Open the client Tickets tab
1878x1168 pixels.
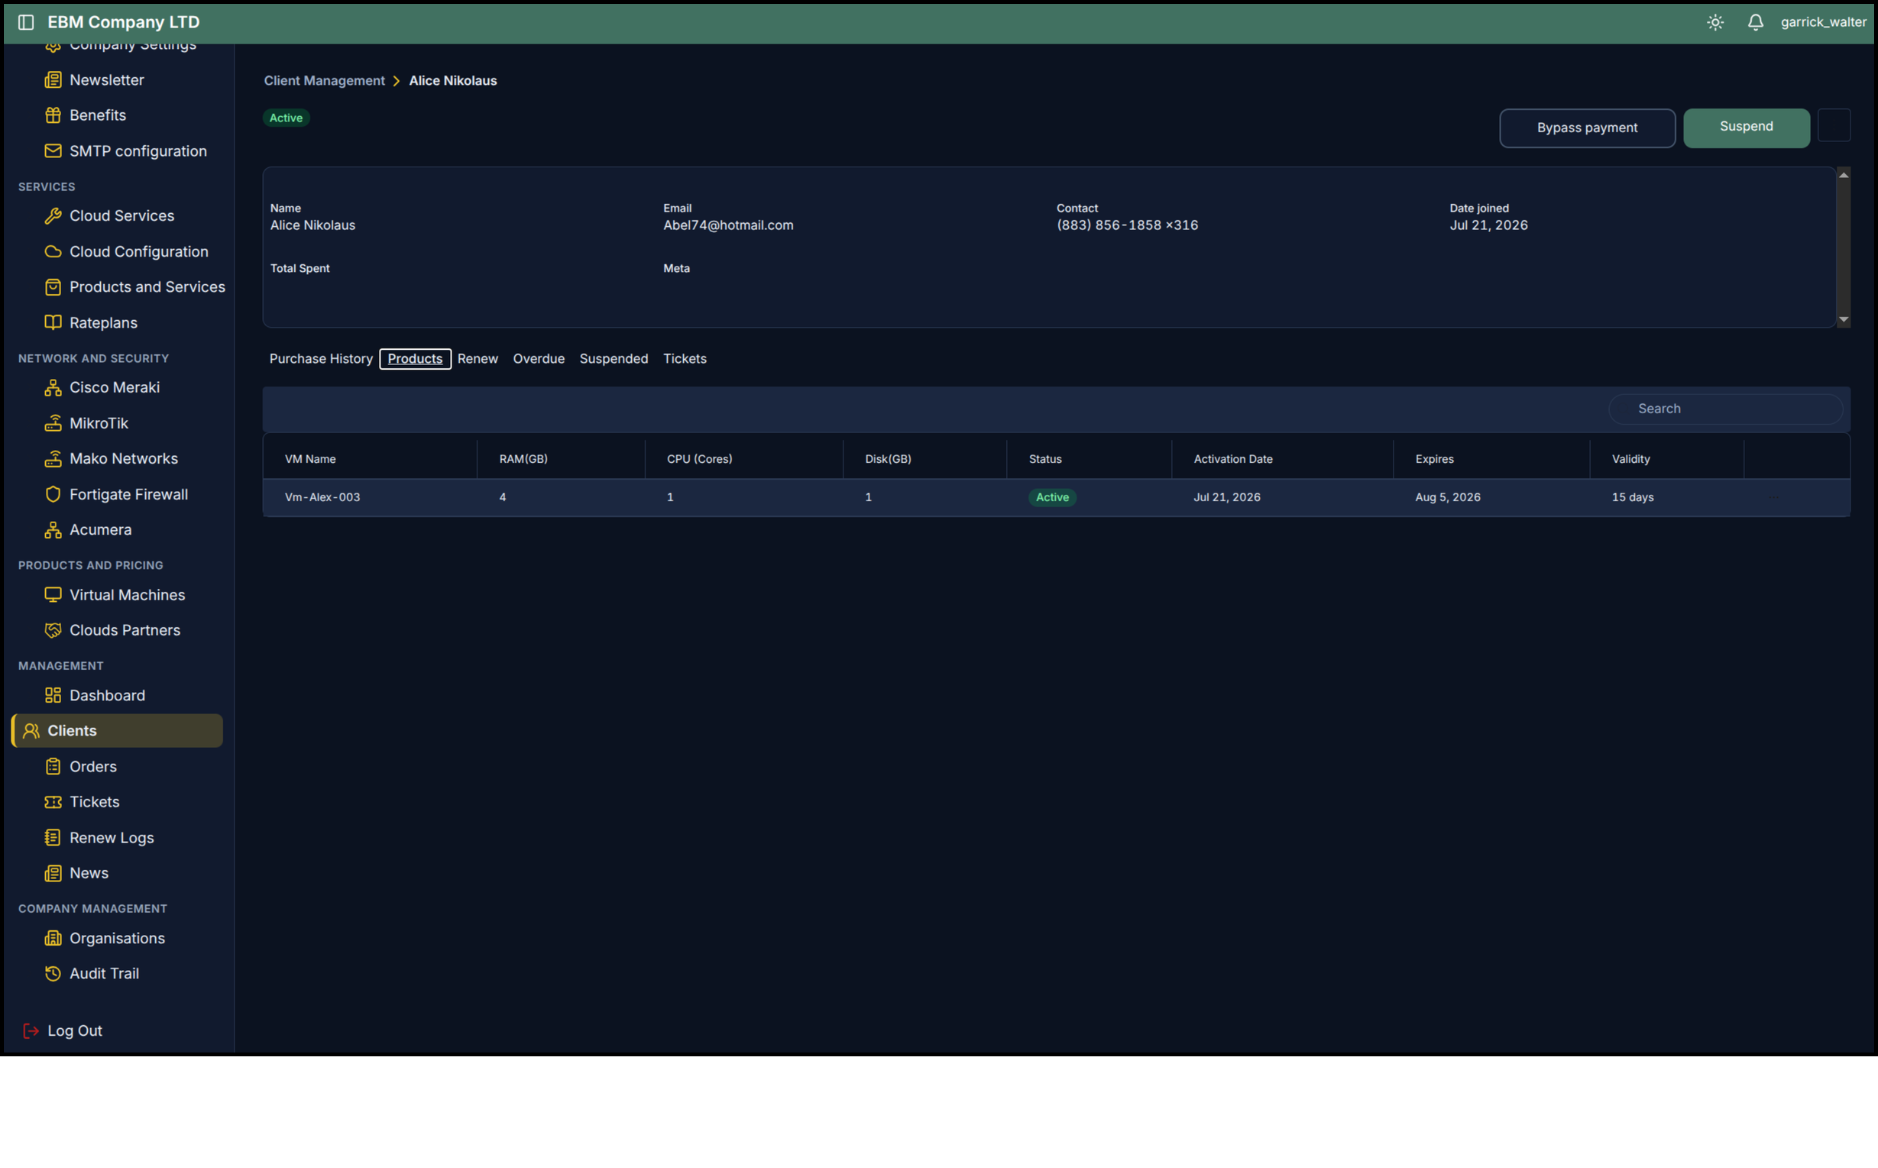tap(685, 359)
